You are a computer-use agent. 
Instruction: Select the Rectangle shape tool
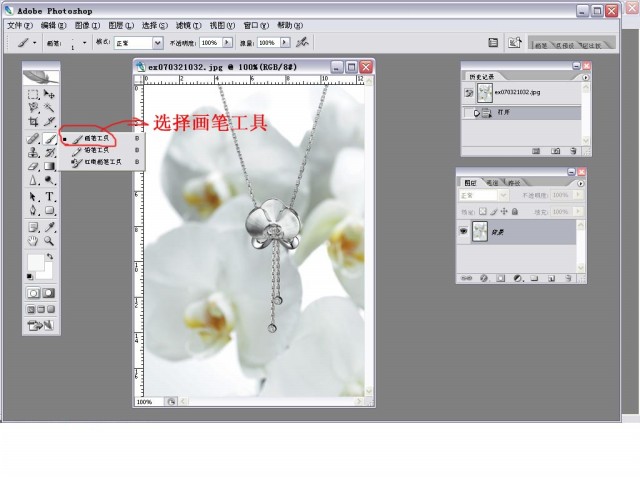[x=49, y=211]
